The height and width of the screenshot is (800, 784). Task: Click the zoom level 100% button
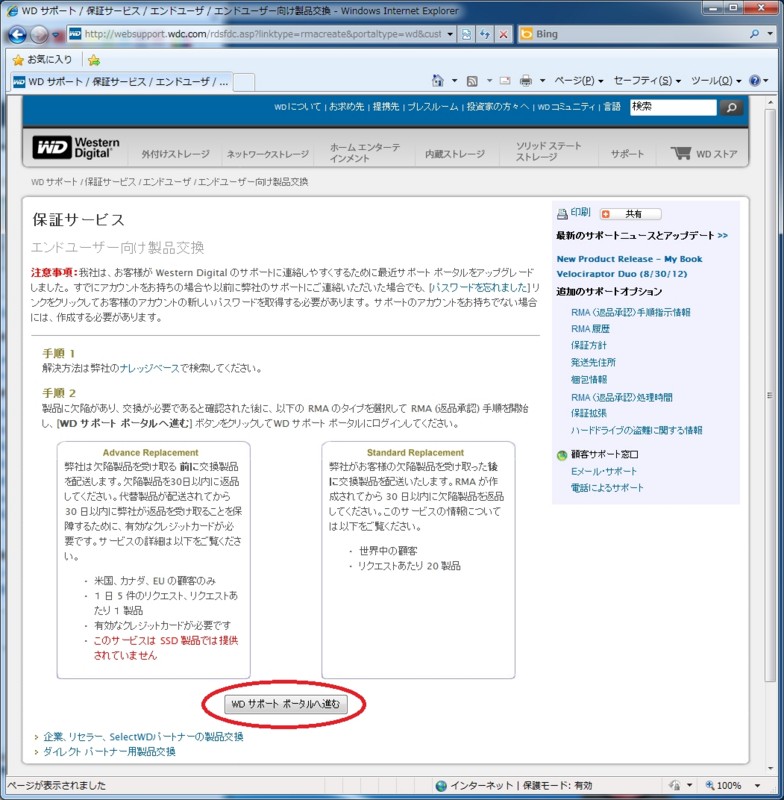point(723,785)
